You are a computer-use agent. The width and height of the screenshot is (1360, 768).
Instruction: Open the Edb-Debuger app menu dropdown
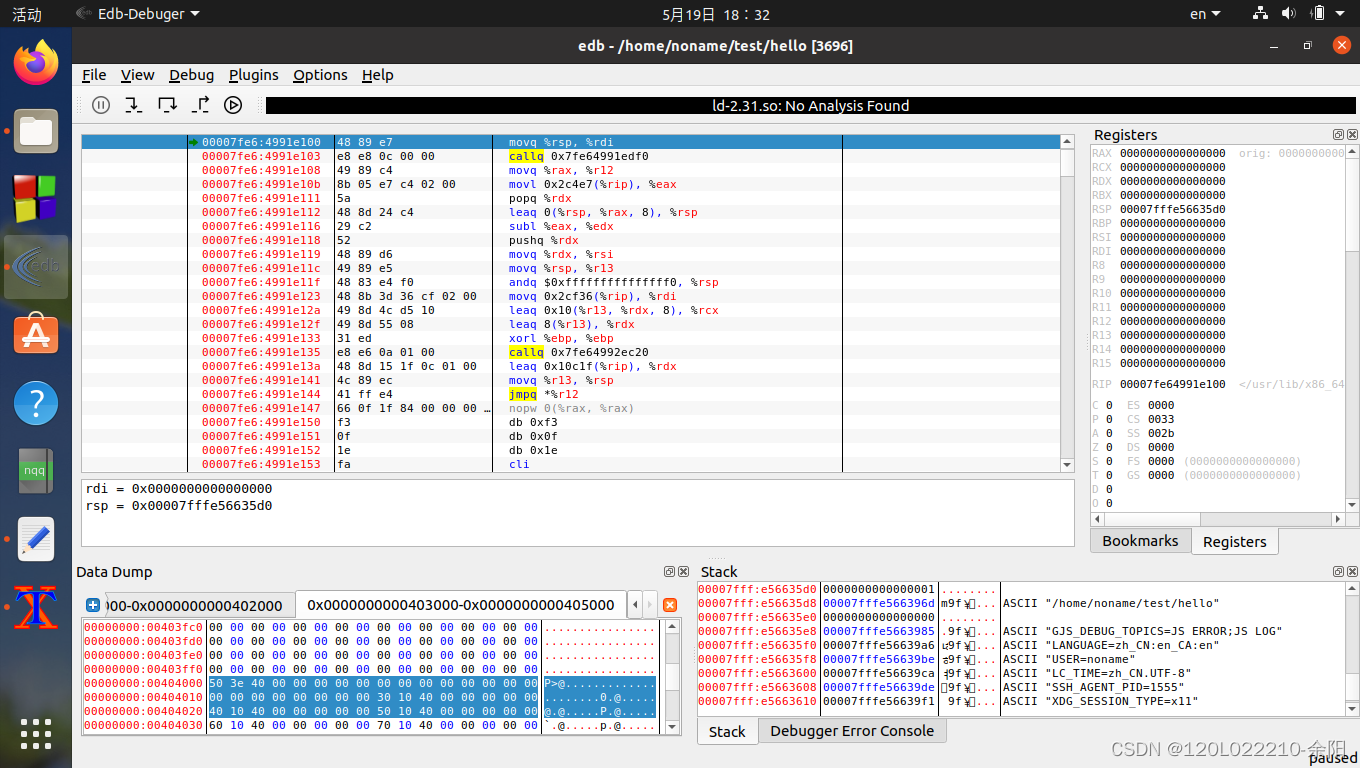click(137, 14)
